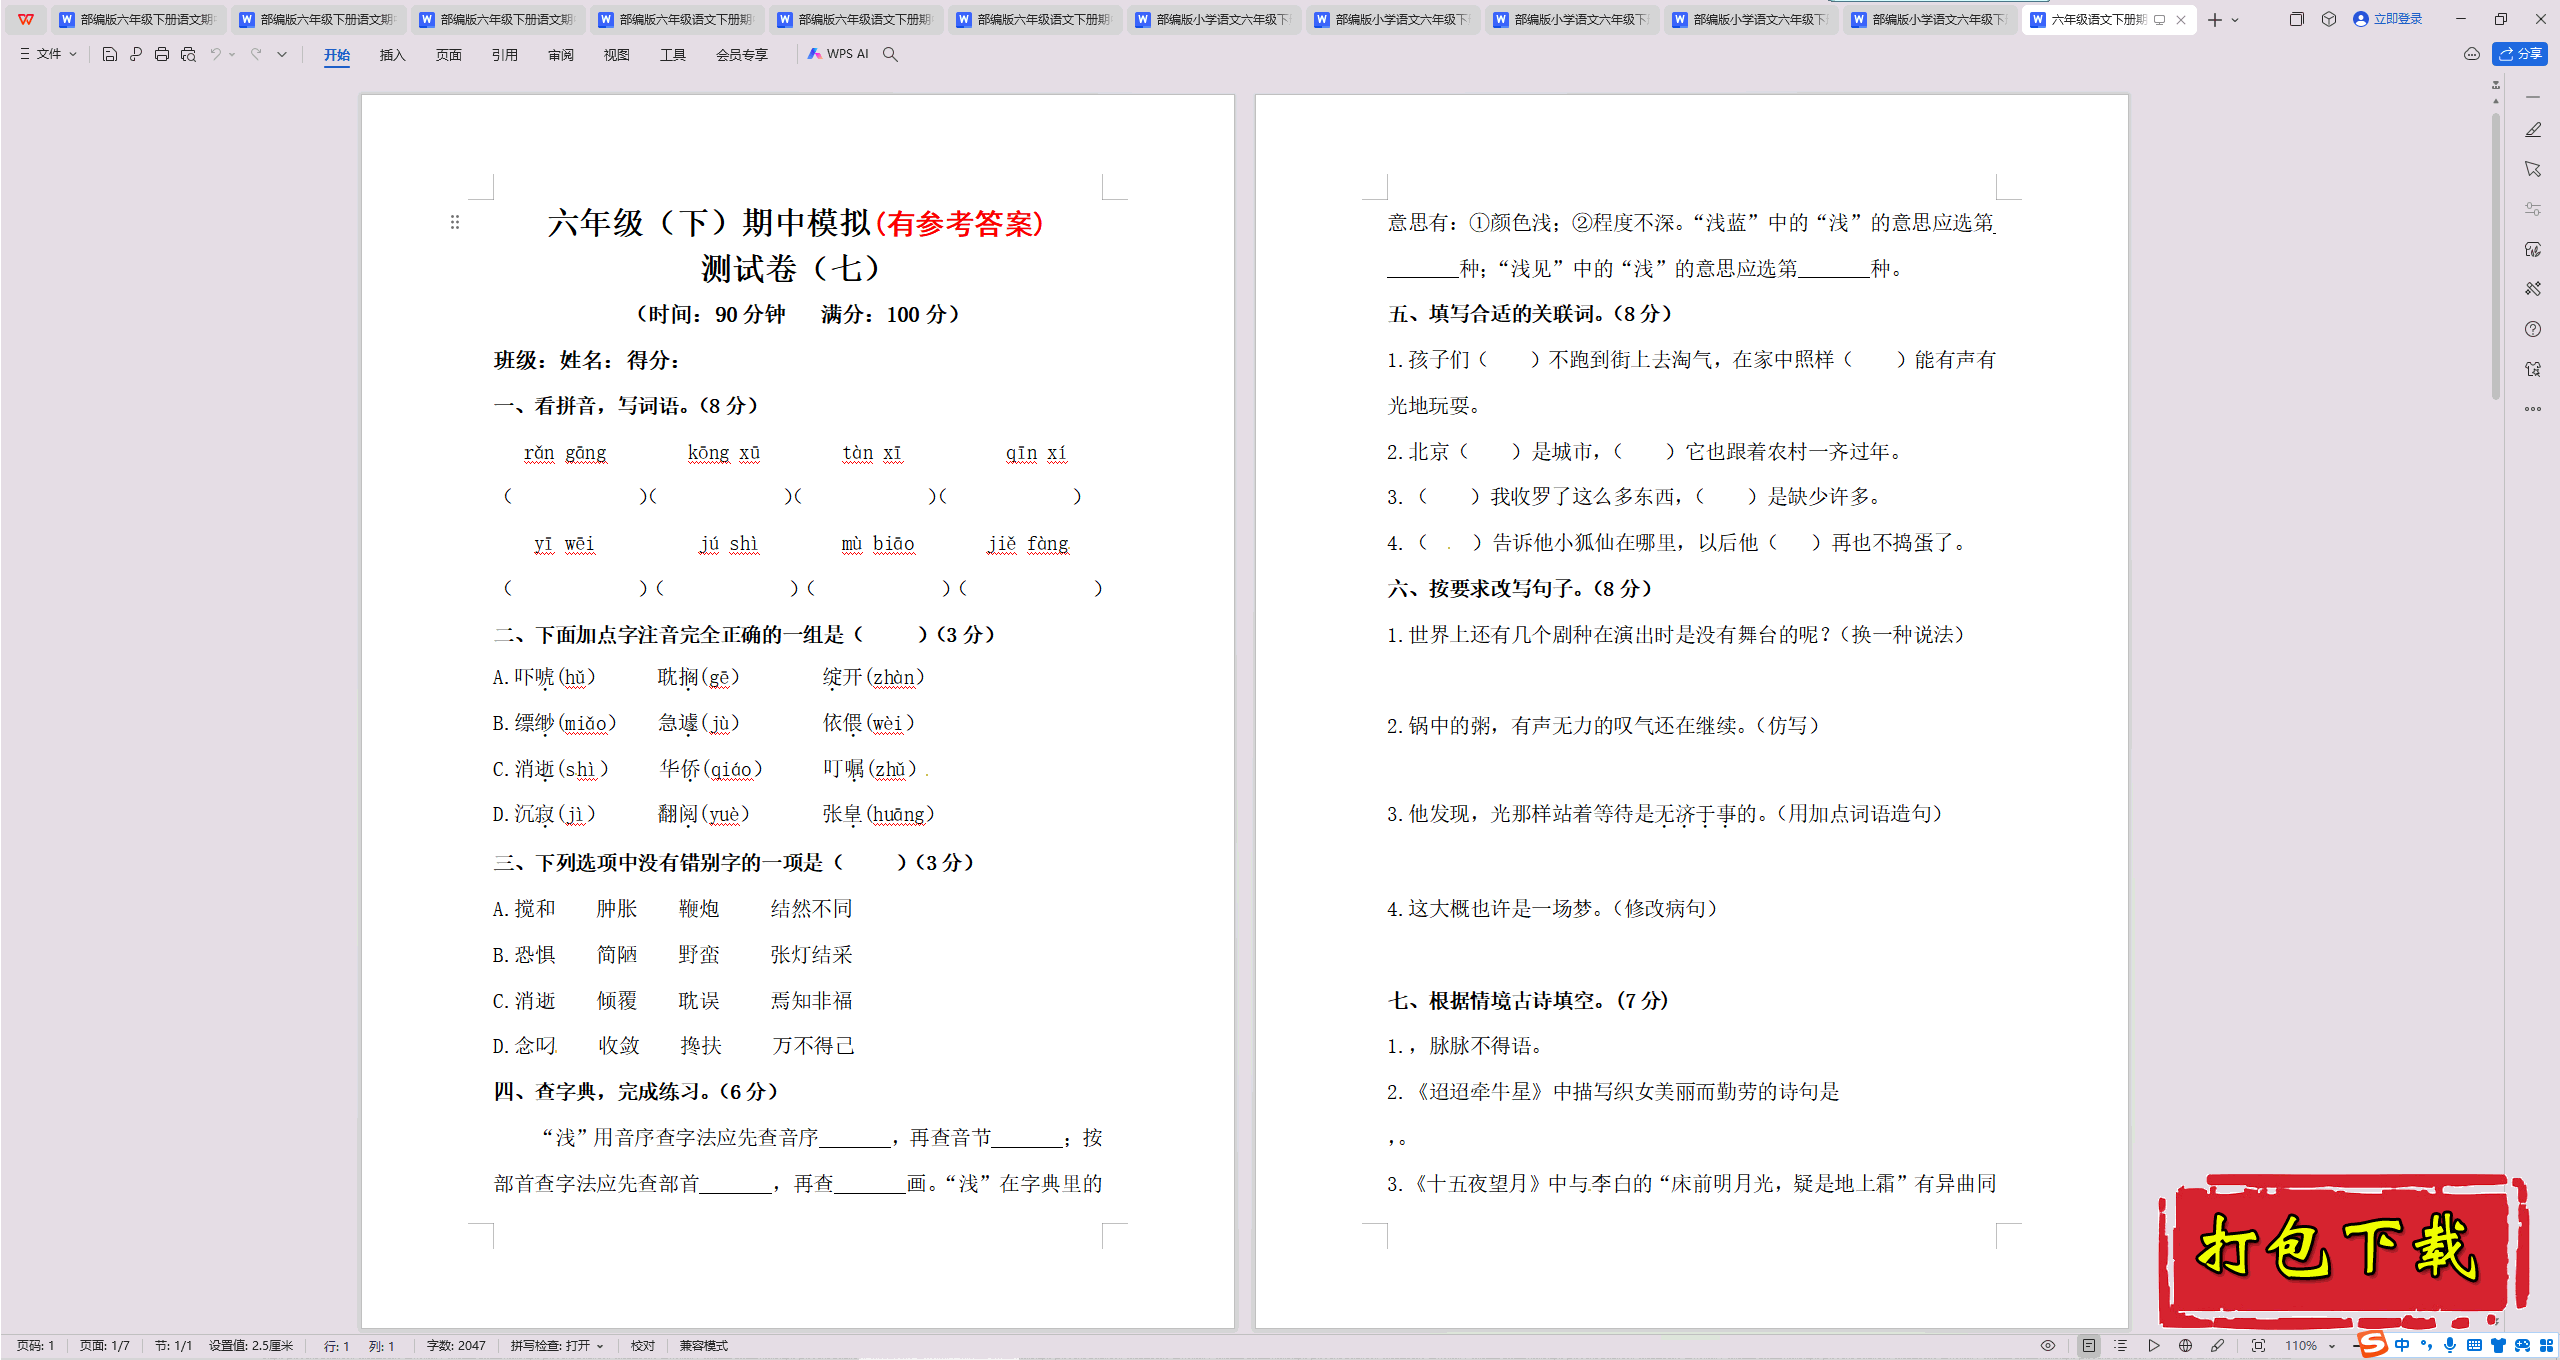Image resolution: width=2560 pixels, height=1360 pixels.
Task: Select the 会员专享 ribbon tab
Action: point(742,55)
